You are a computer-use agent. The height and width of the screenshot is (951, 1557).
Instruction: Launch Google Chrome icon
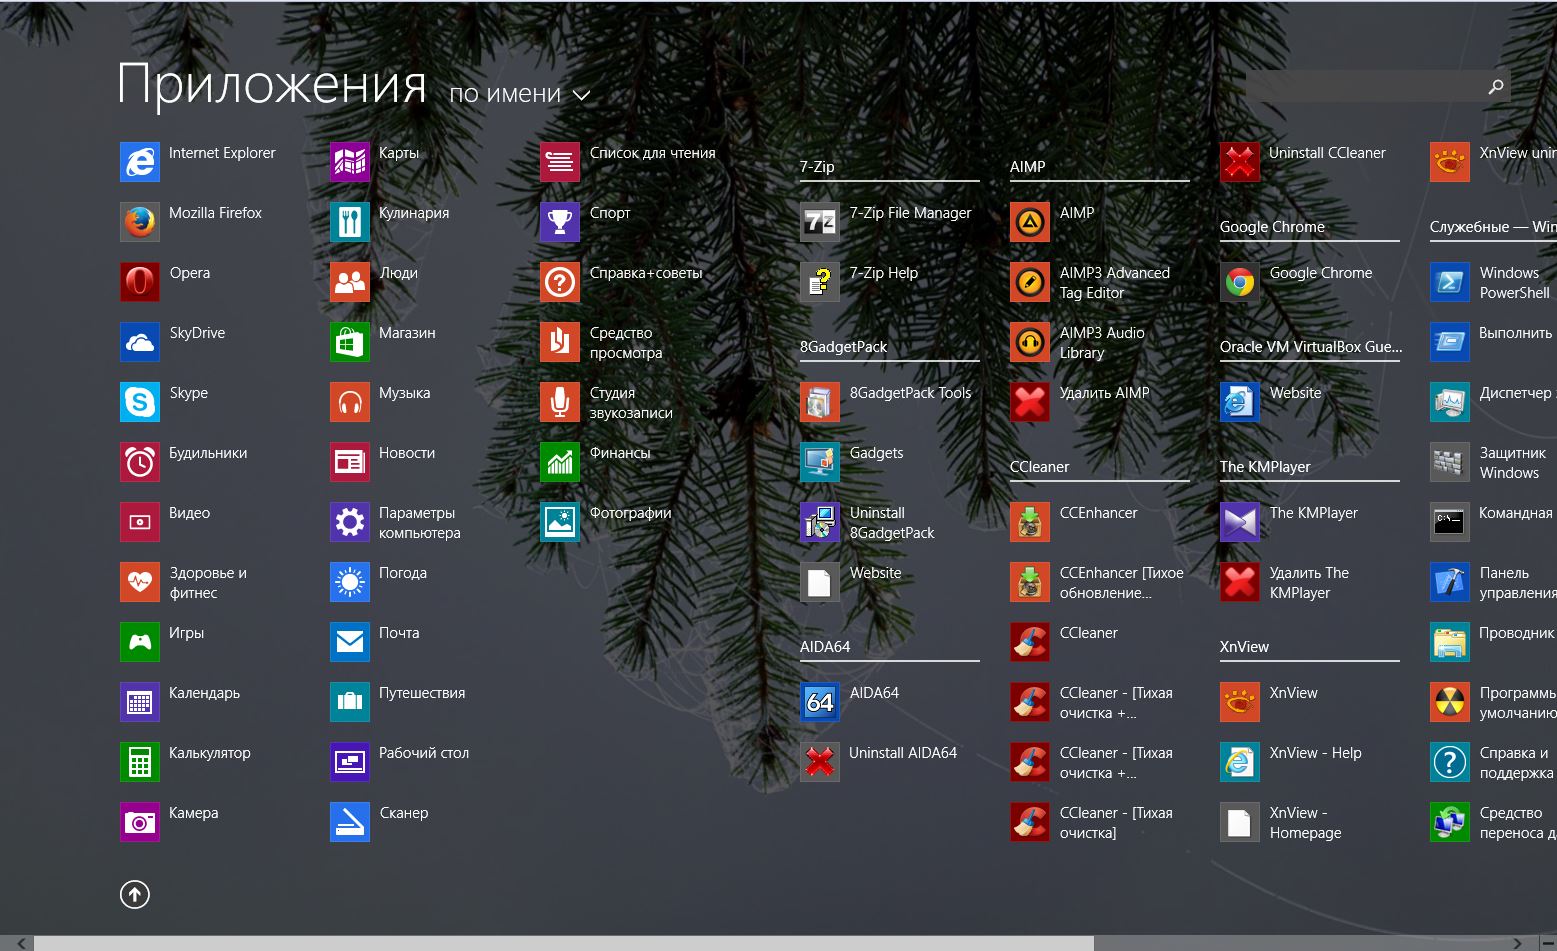point(1240,282)
